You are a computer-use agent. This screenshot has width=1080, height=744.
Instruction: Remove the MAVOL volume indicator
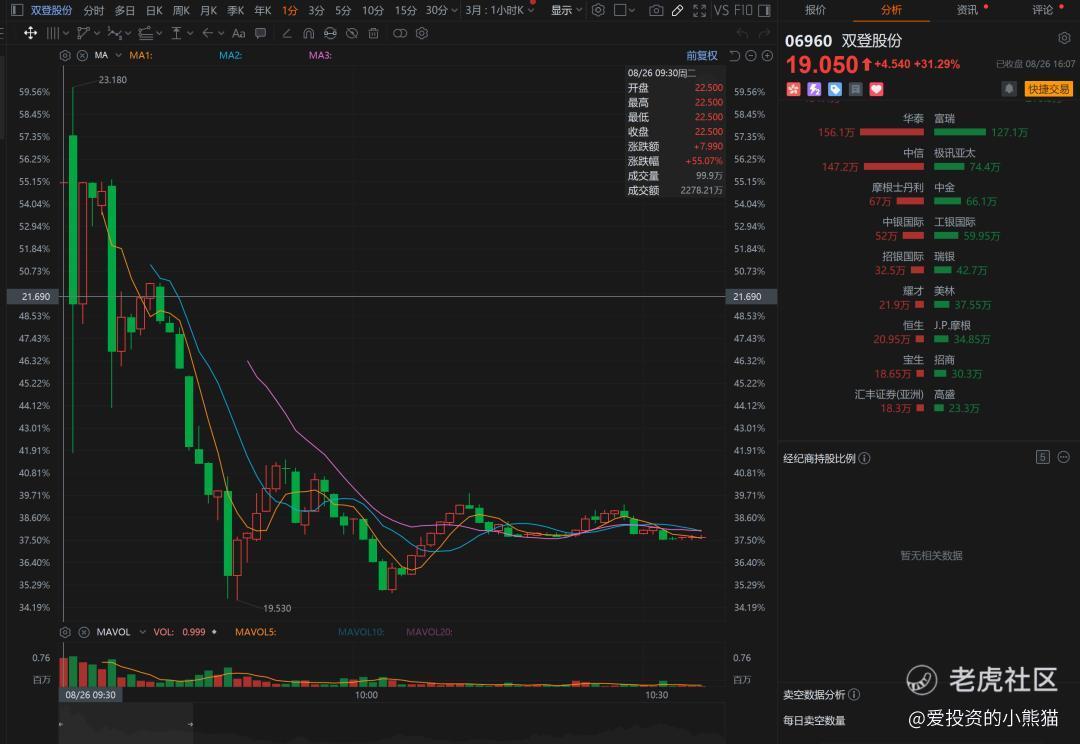coord(83,632)
